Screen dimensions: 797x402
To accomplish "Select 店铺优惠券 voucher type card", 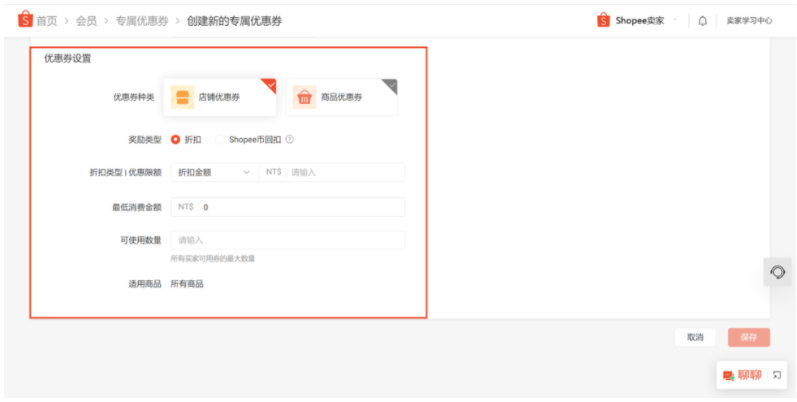I will click(x=220, y=97).
